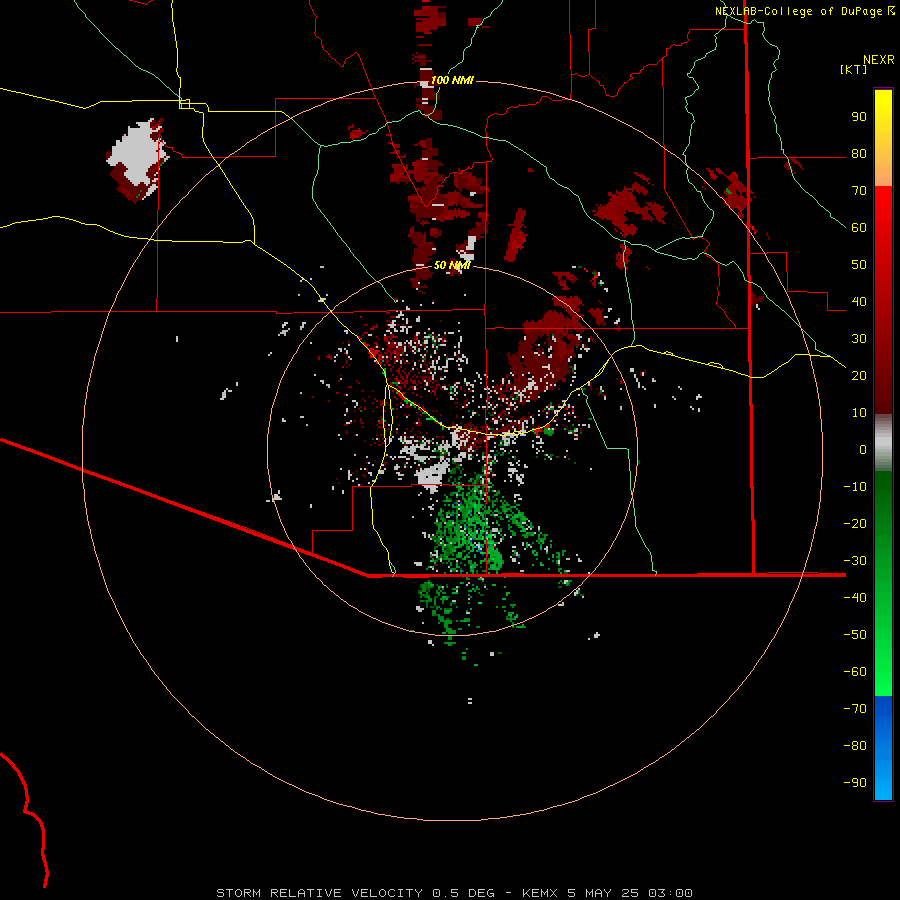This screenshot has width=900, height=900.
Task: Click the -10 value on the velocity scale
Action: 855,487
